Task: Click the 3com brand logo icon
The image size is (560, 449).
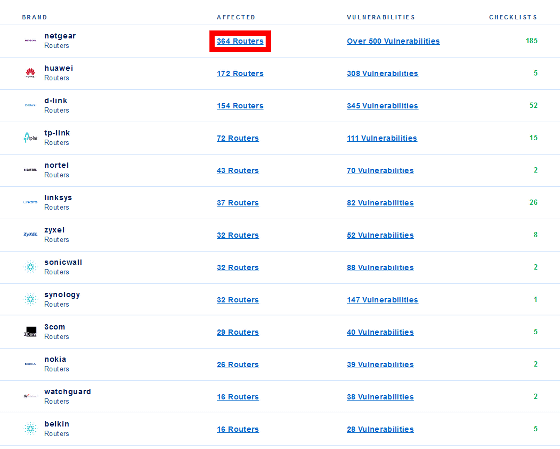Action: click(x=30, y=331)
